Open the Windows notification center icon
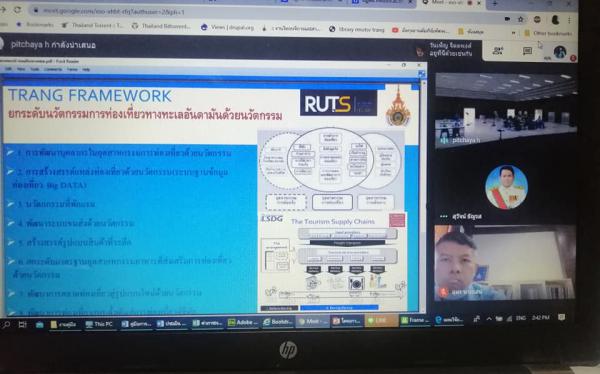600x374 pixels. click(x=561, y=317)
